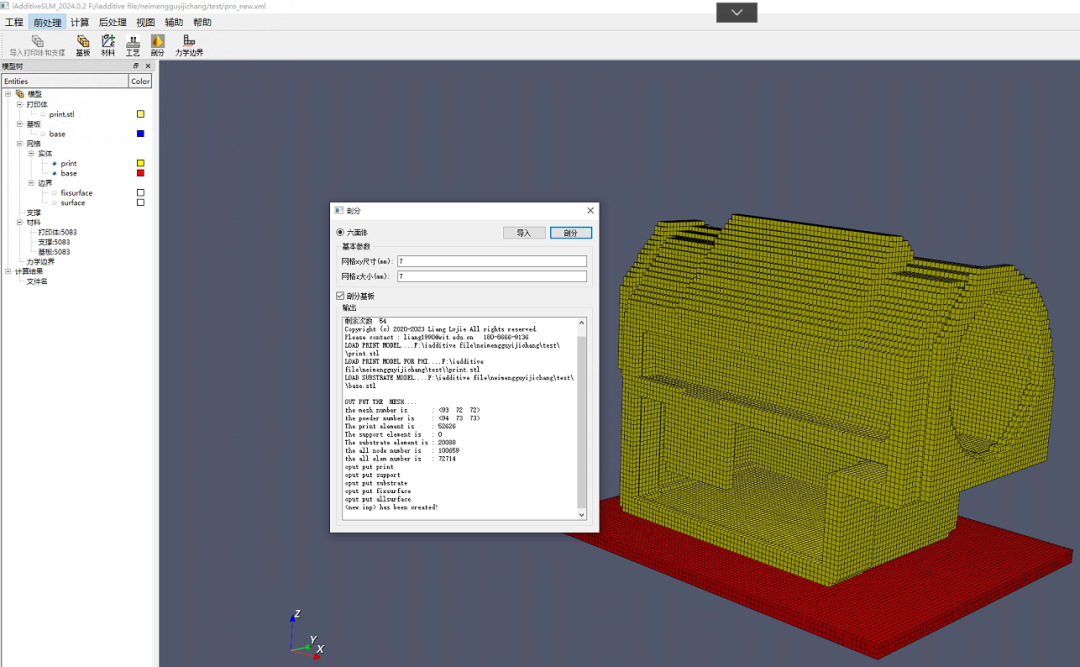Viewport: 1080px width, 667px height.
Task: Collapse the 打印体 tree node
Action: 20,104
